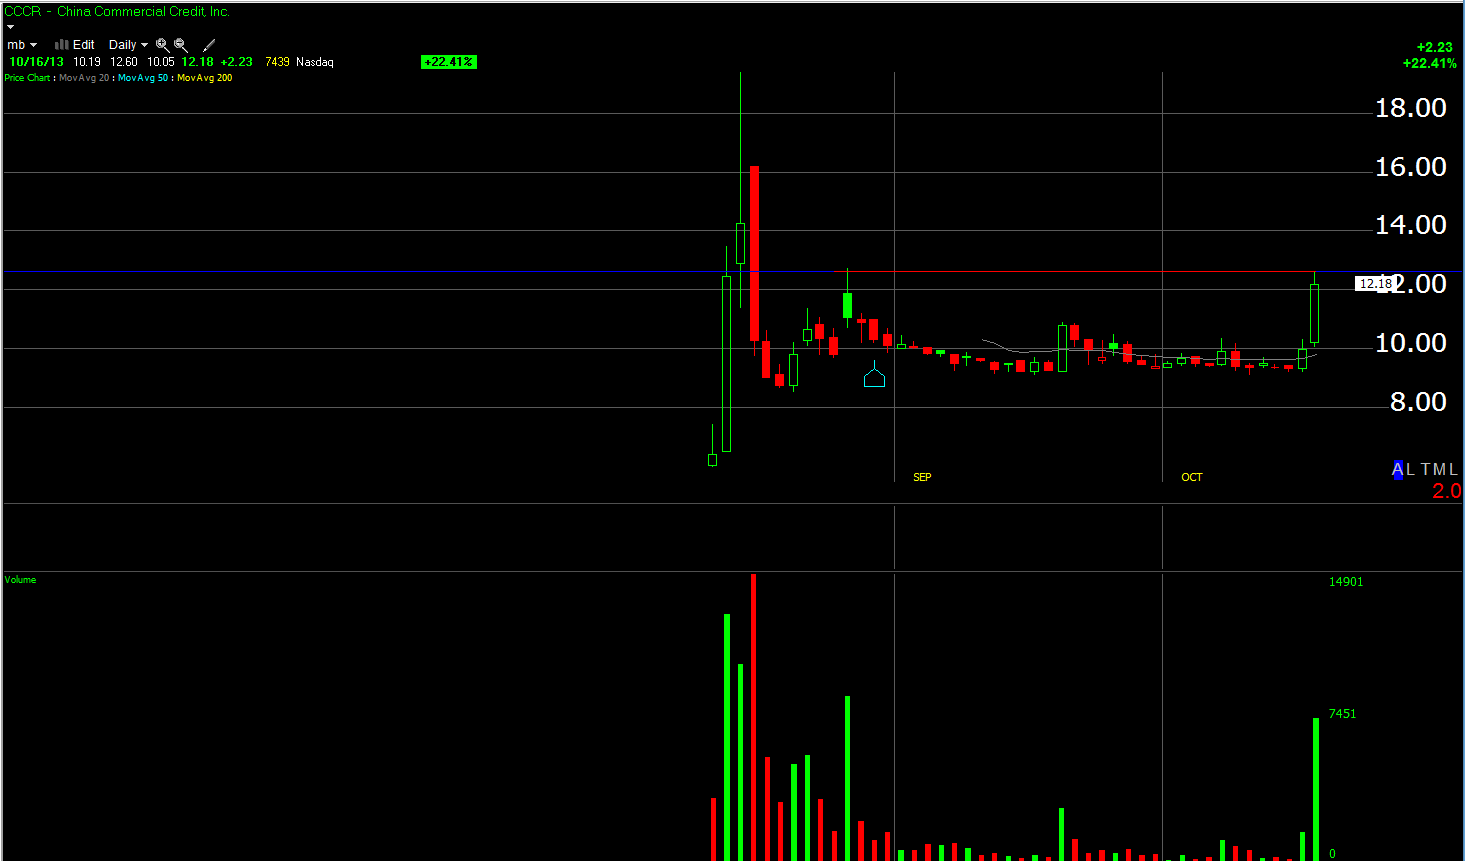Zoom in on the chart with magnifier plus
This screenshot has height=861, width=1465.
[162, 45]
